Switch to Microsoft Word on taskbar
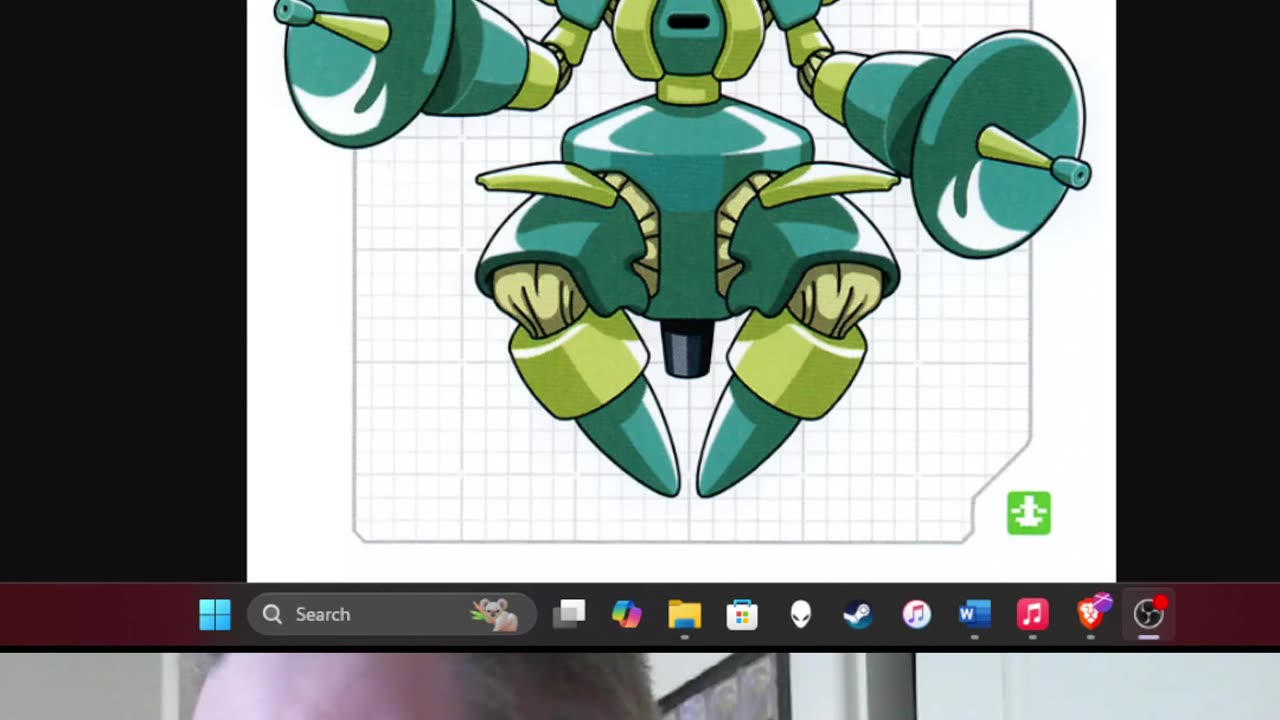This screenshot has height=720, width=1280. click(974, 614)
